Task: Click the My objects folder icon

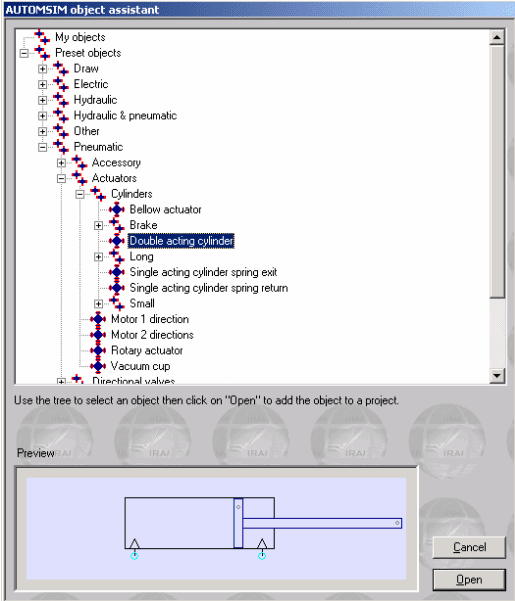Action: tap(42, 37)
